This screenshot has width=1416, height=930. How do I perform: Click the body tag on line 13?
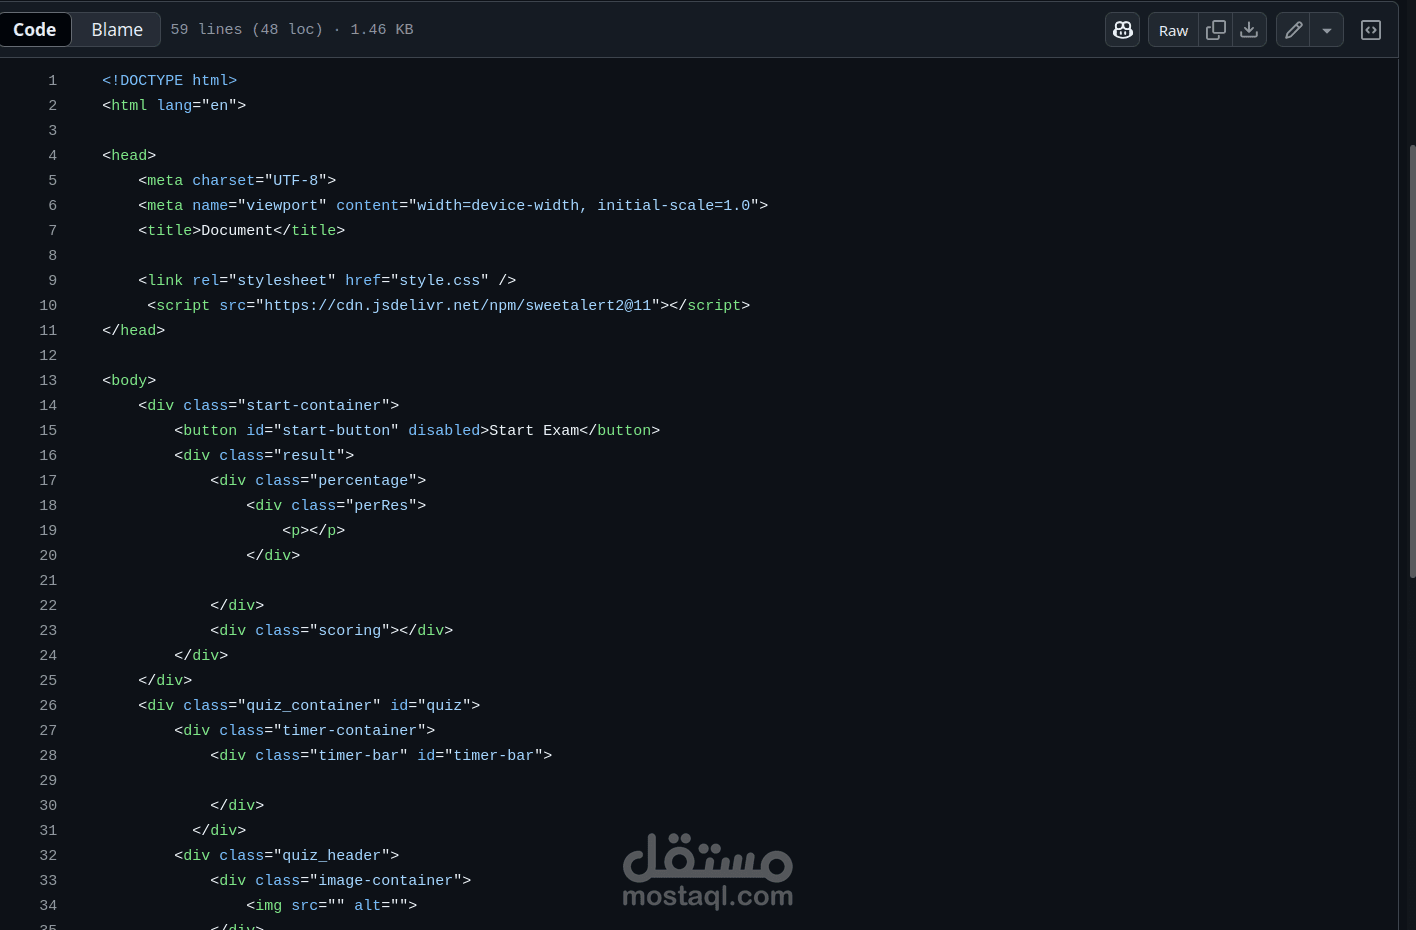pos(129,380)
